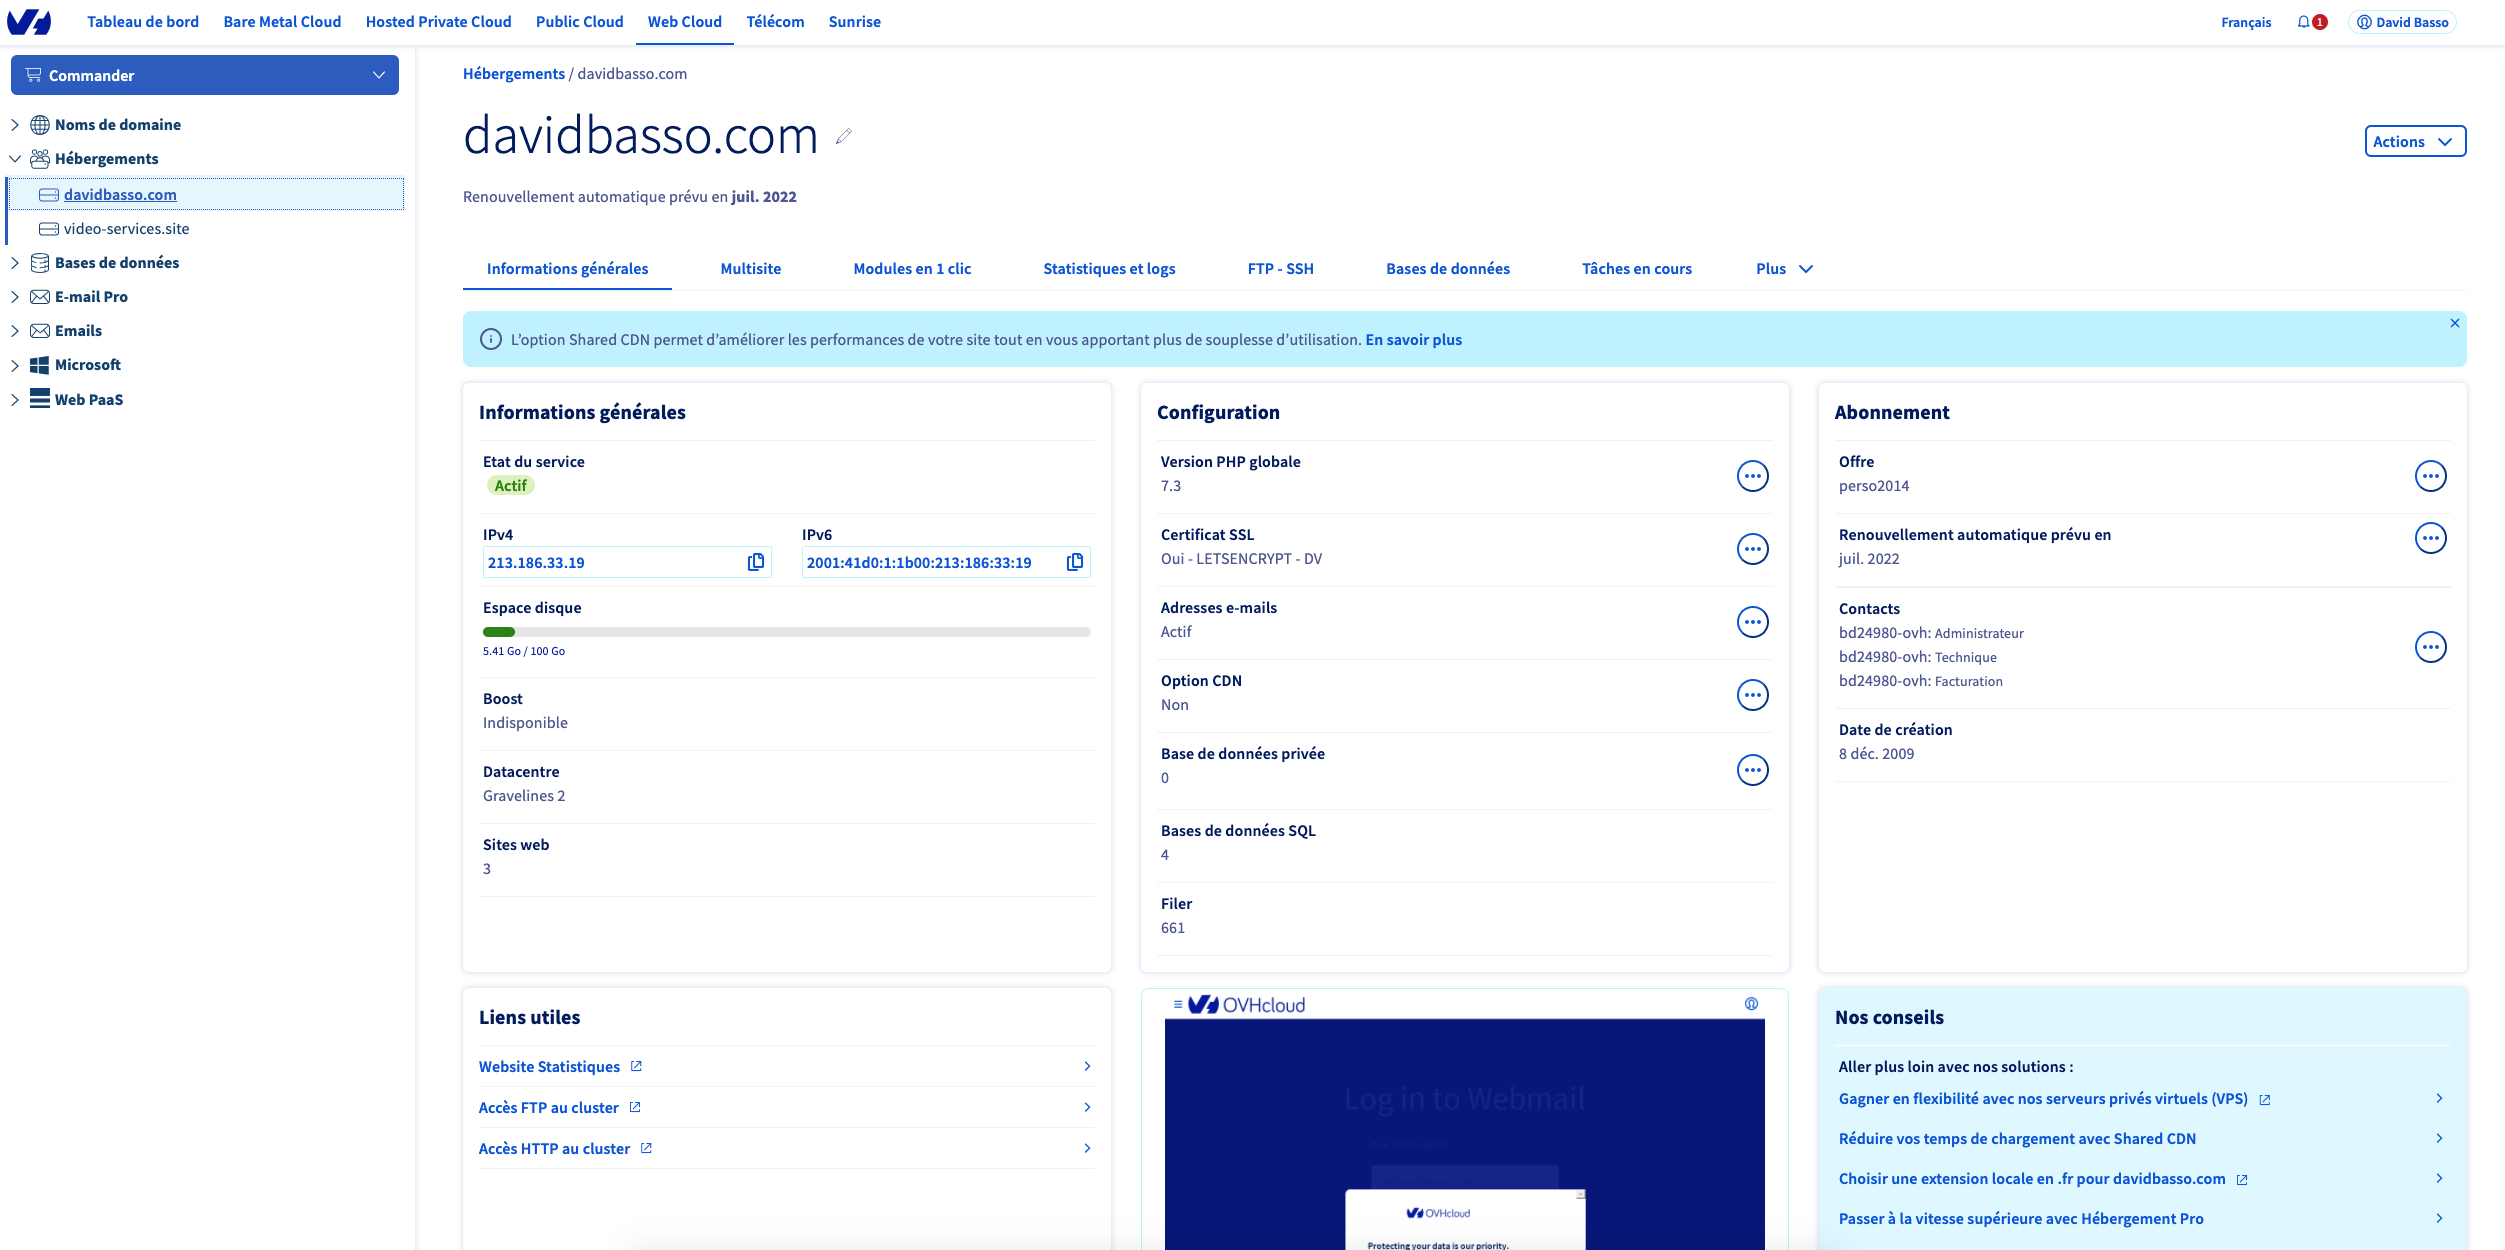The height and width of the screenshot is (1250, 2505).
Task: Copy the IPv4 address with copy icon
Action: click(756, 562)
